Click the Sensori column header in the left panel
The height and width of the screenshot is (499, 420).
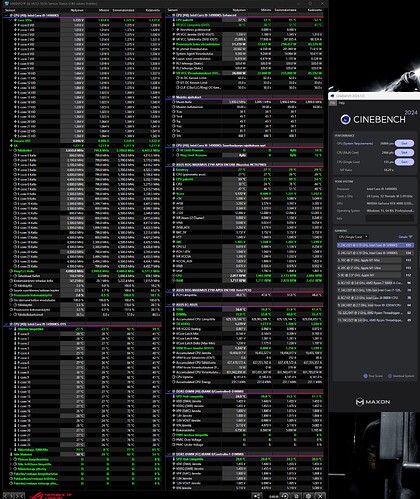point(10,10)
